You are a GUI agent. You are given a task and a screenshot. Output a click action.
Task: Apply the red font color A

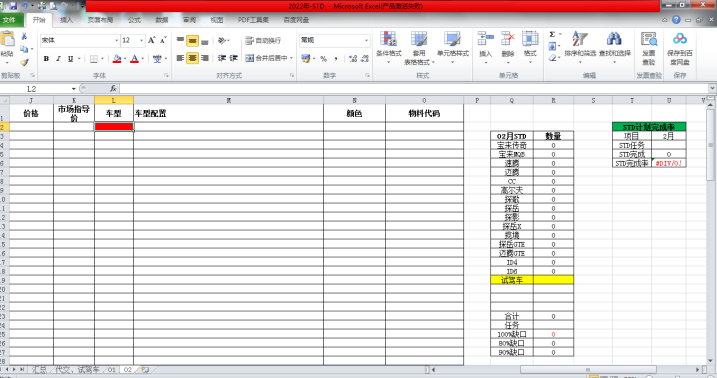point(134,59)
